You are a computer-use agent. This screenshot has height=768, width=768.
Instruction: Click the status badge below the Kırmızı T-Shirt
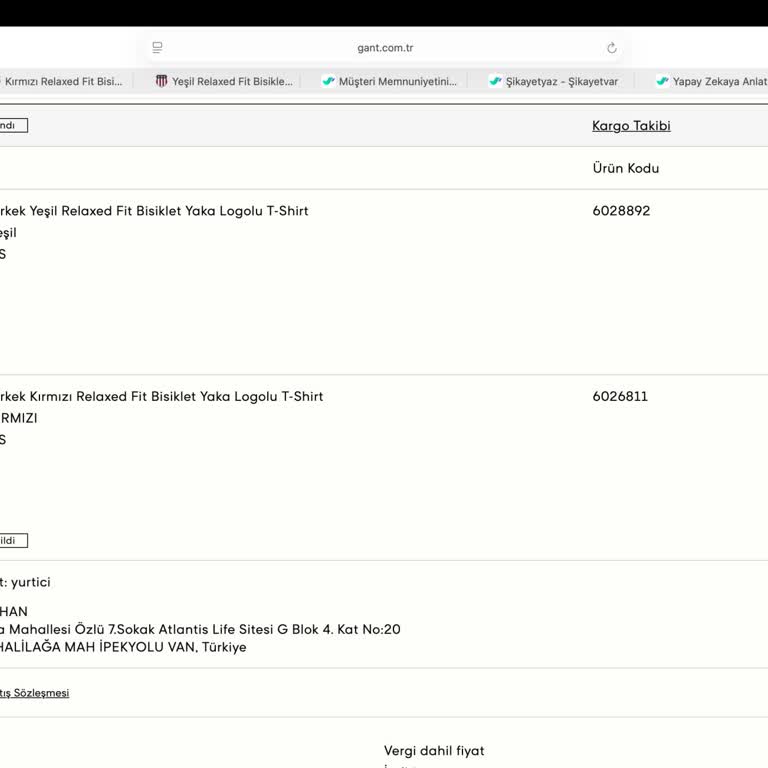[x=14, y=540]
